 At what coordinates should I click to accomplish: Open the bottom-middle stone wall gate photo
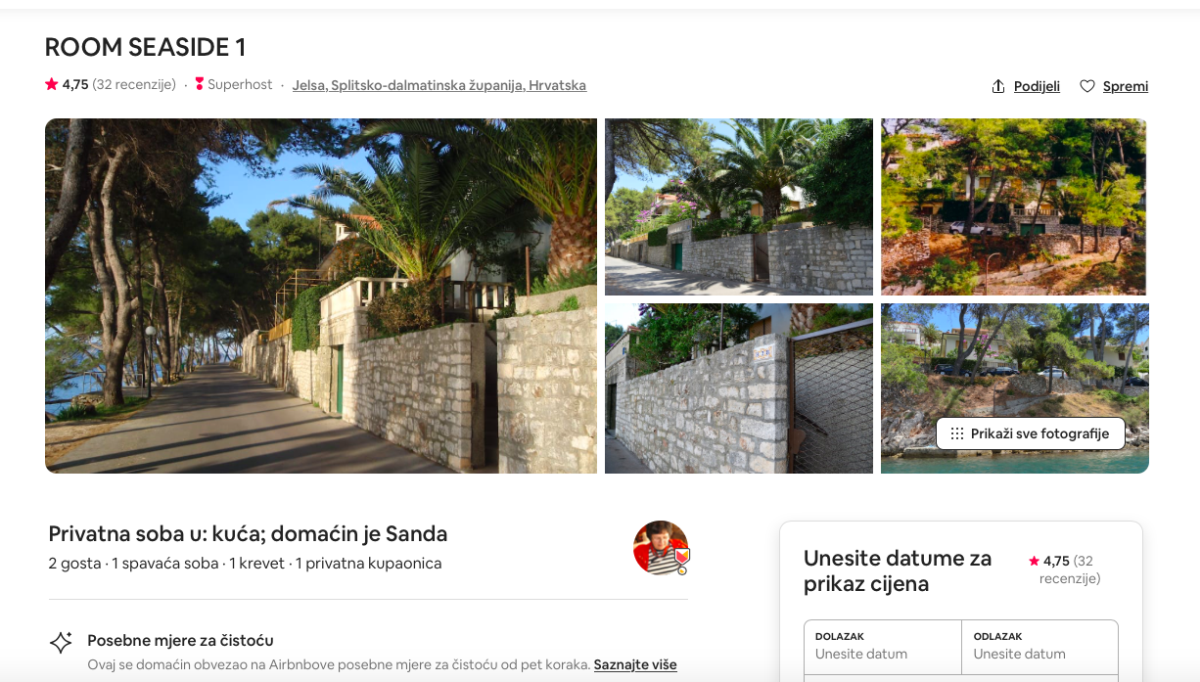[739, 388]
